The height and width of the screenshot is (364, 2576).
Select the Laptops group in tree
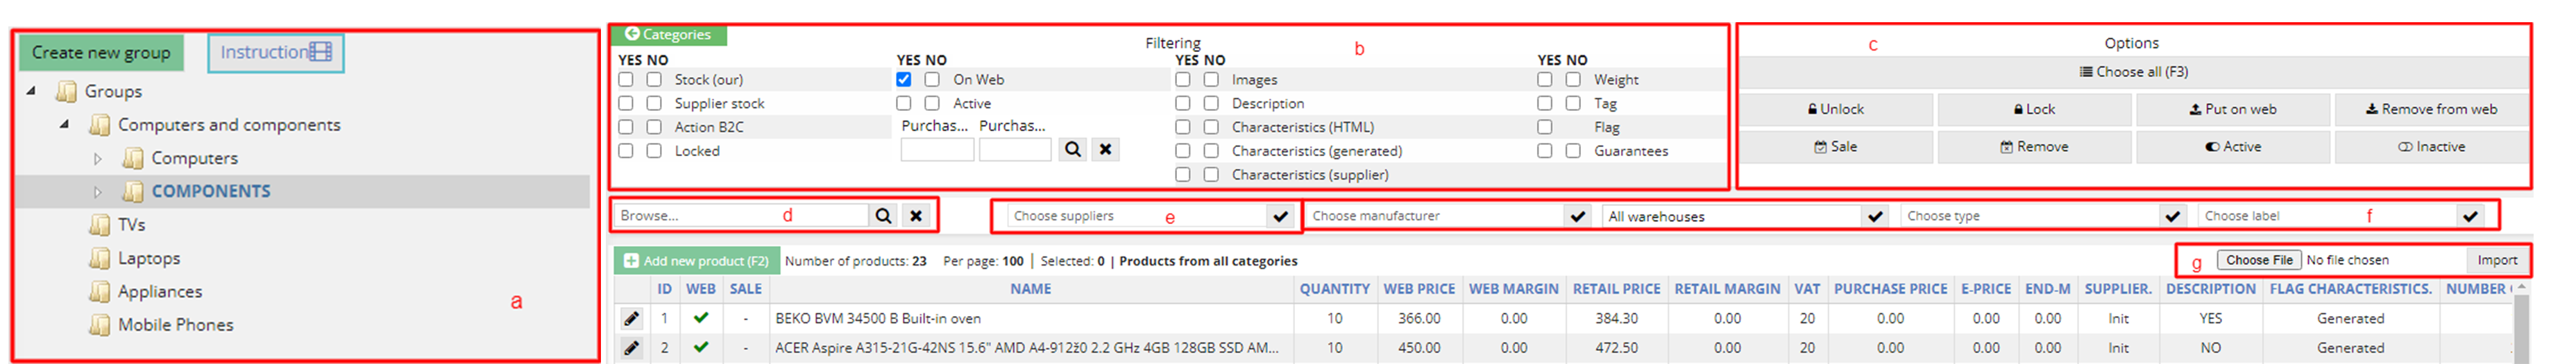tap(148, 258)
